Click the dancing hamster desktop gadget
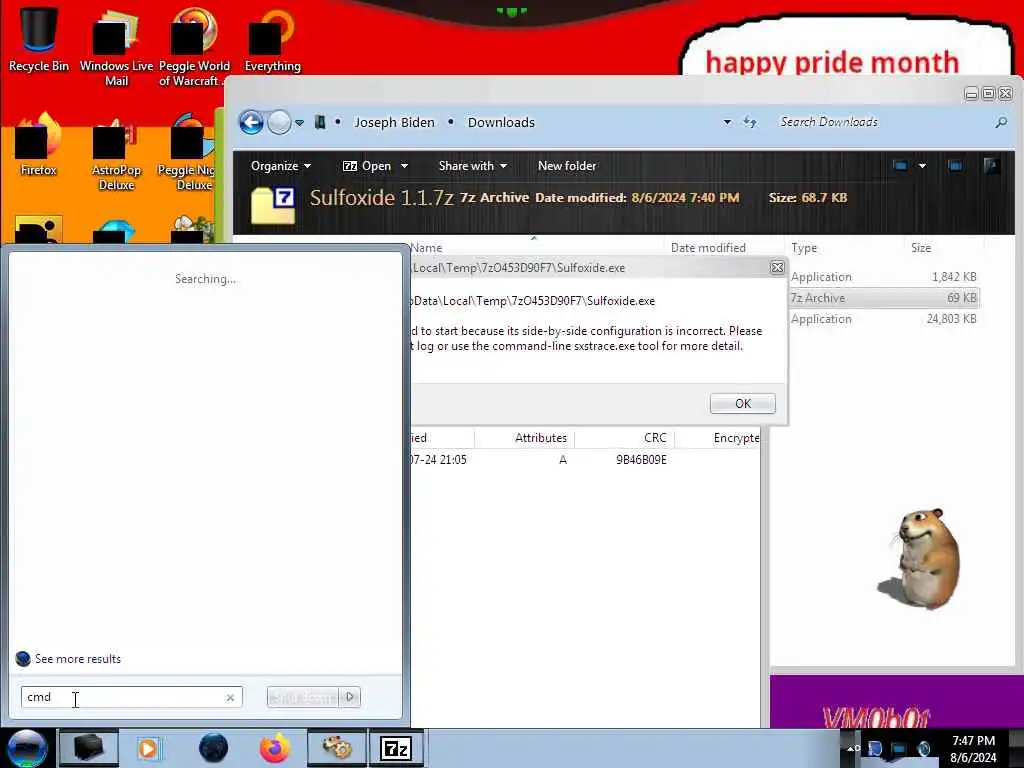Screen dimensions: 1024x768 click(918, 558)
